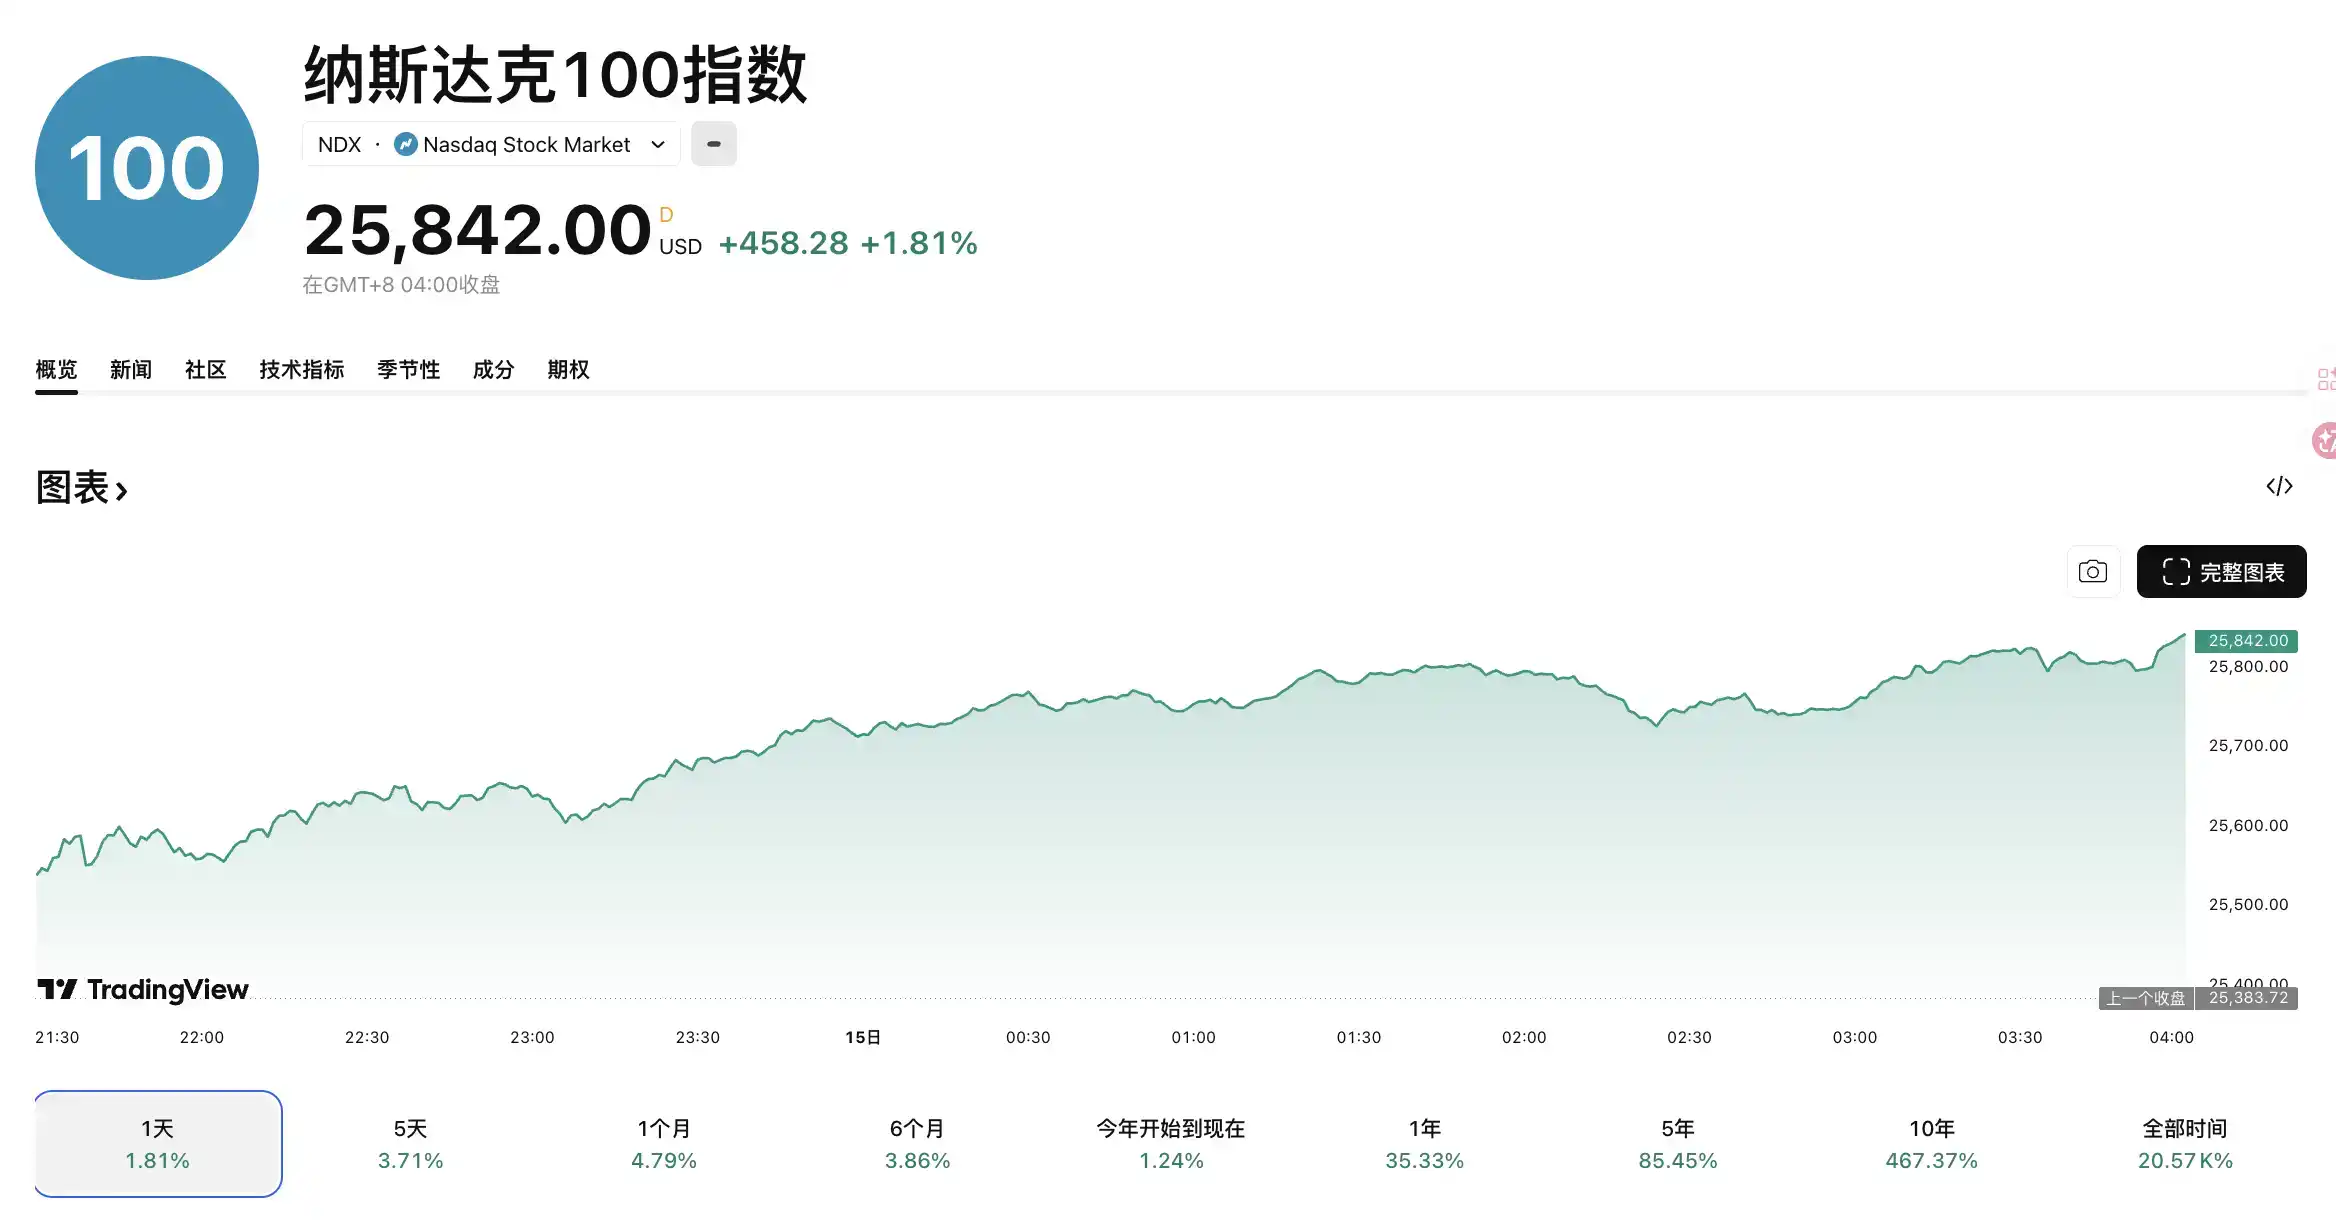Viewport: 2336px width, 1224px height.
Task: Click the TradingView logo on the chart
Action: pos(142,989)
